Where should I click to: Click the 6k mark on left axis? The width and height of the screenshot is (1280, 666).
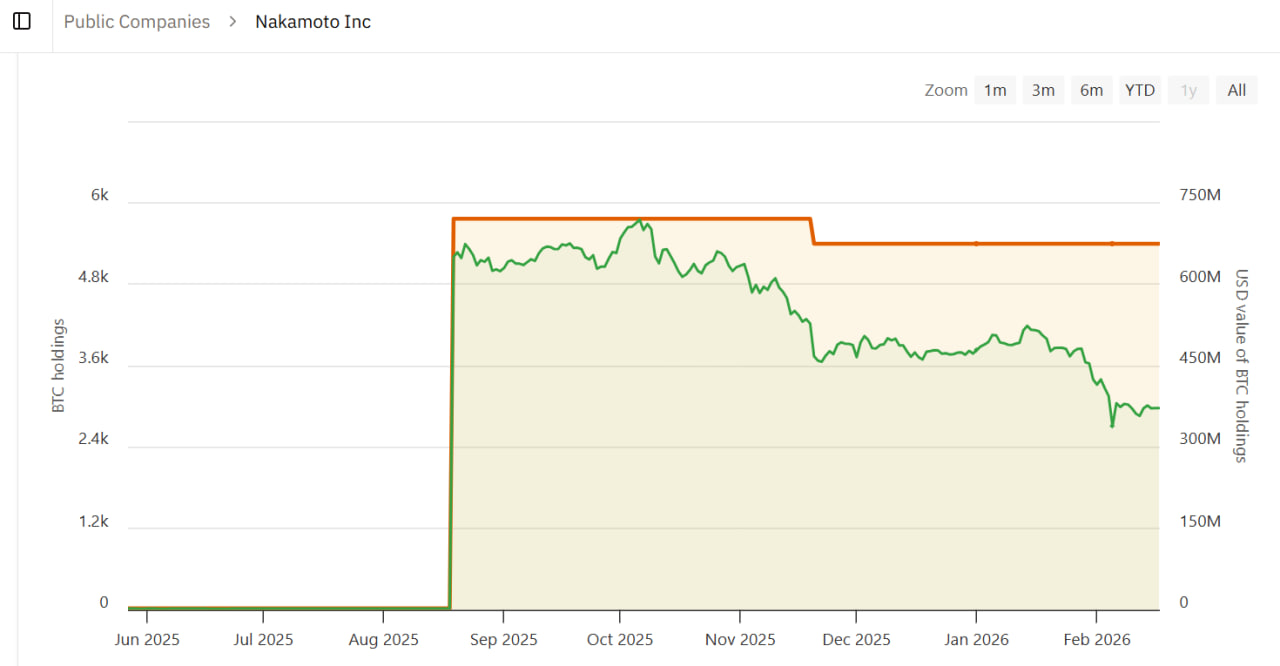point(99,194)
